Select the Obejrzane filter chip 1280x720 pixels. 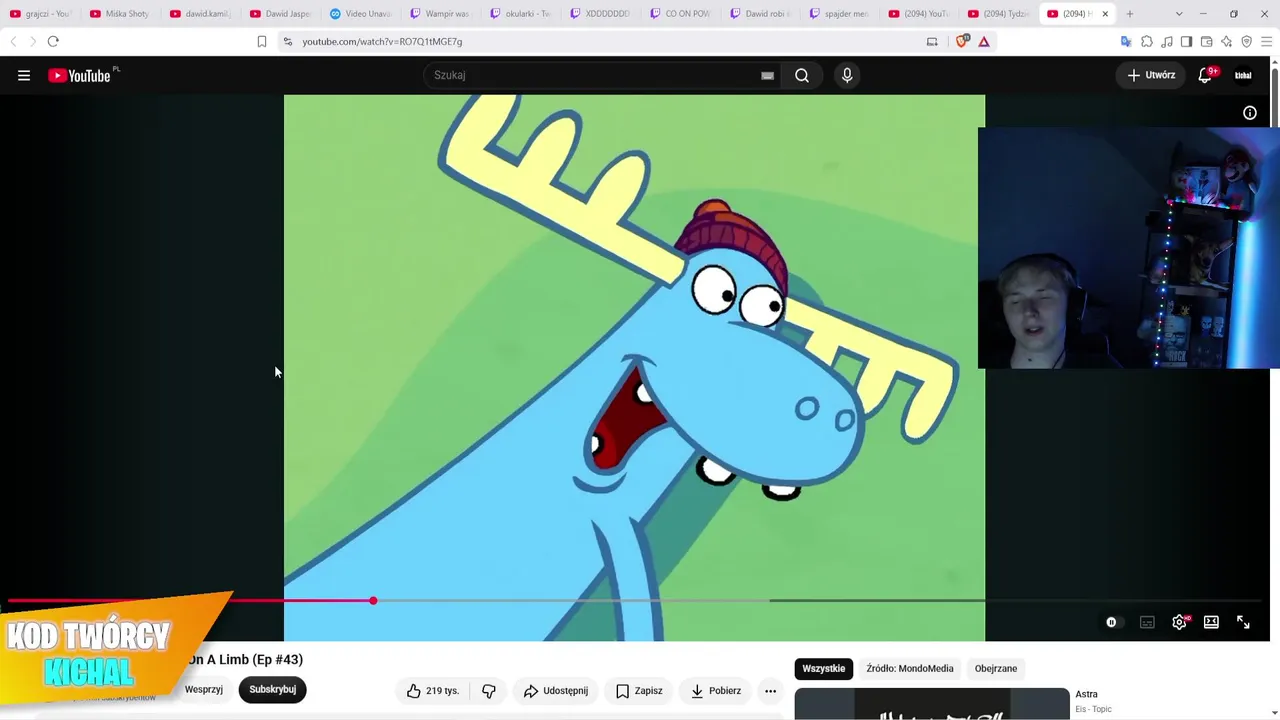[x=996, y=668]
